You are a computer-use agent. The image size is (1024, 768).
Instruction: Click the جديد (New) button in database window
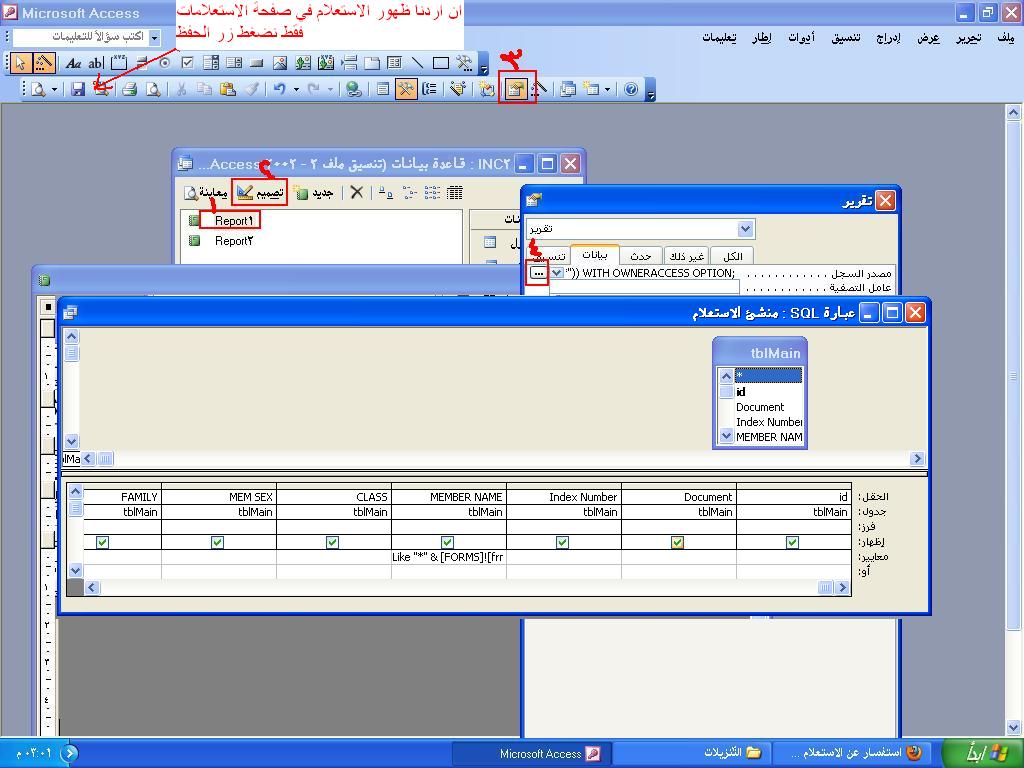tap(314, 193)
